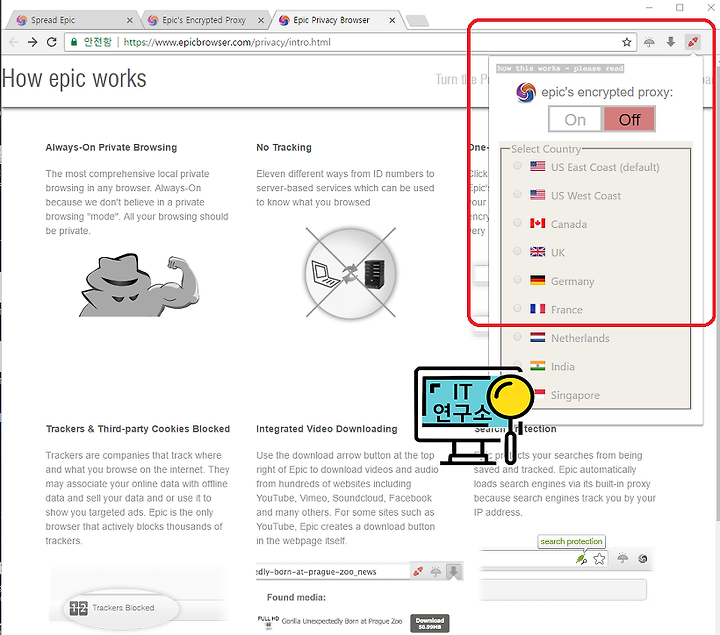Click red plug icon in video demo bar

[418, 572]
